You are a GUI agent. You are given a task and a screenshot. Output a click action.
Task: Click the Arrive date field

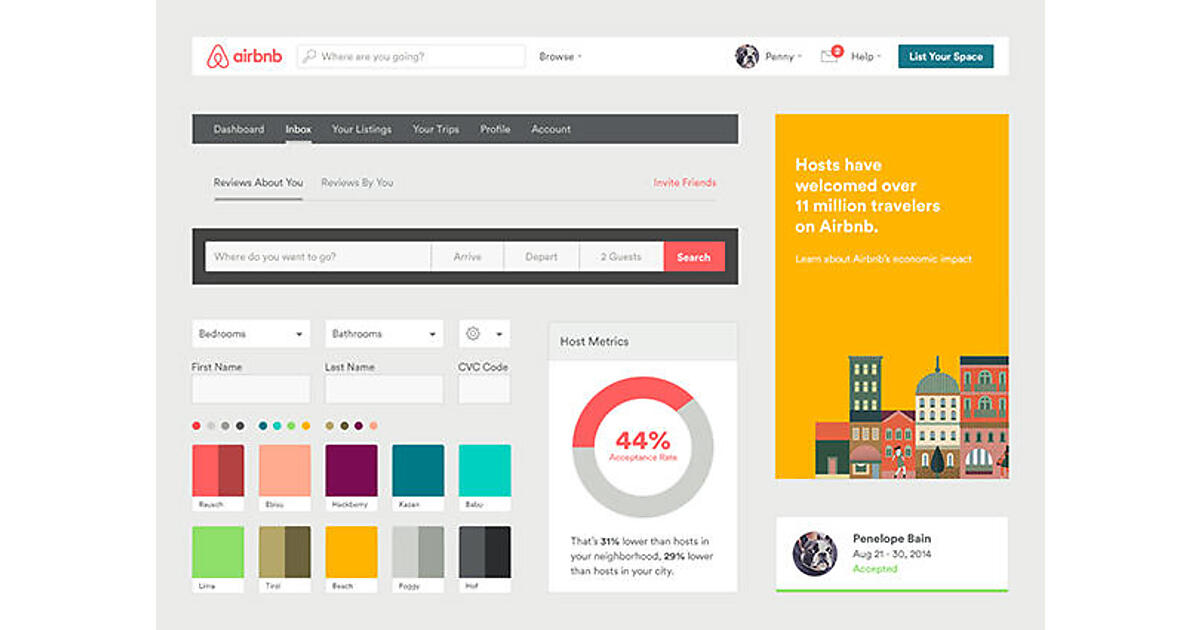[x=467, y=257]
